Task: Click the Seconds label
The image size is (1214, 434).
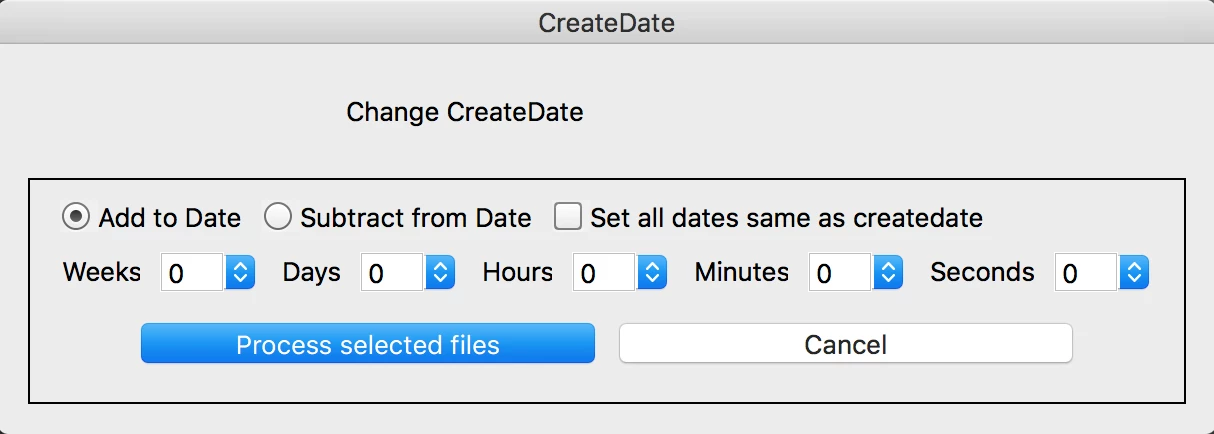Action: [982, 272]
